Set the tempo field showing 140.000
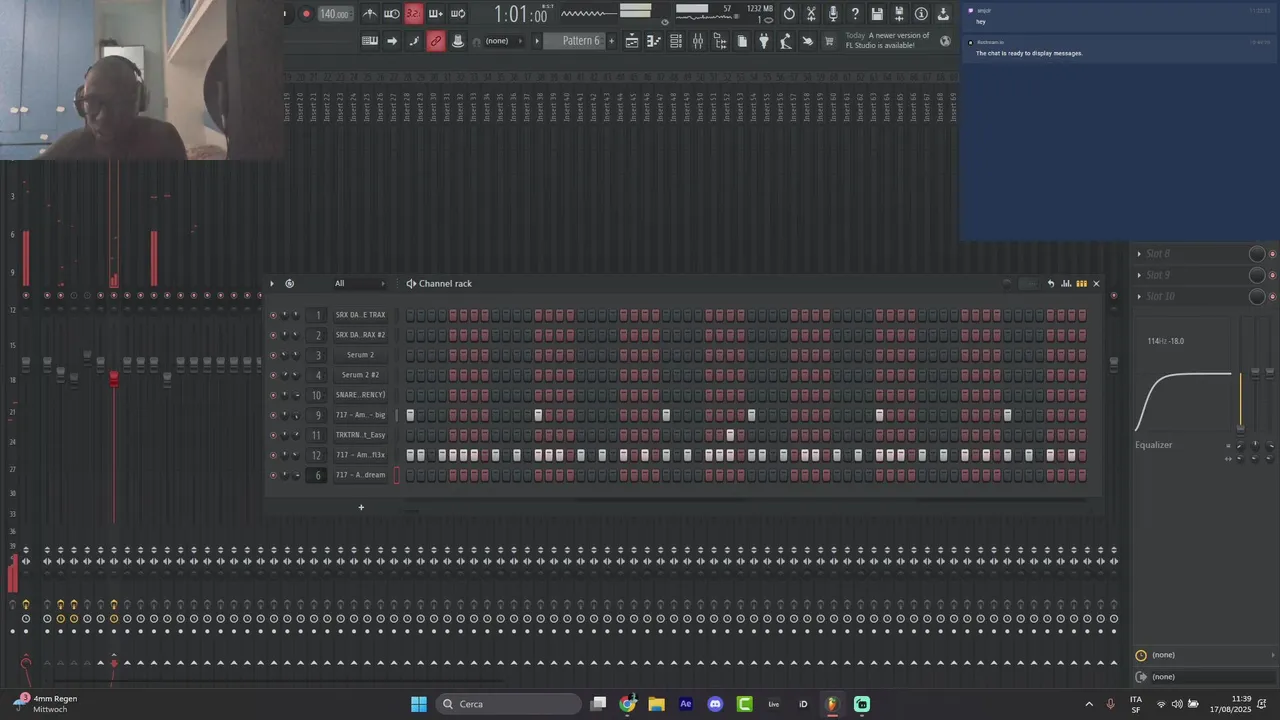Viewport: 1280px width, 720px height. point(334,14)
